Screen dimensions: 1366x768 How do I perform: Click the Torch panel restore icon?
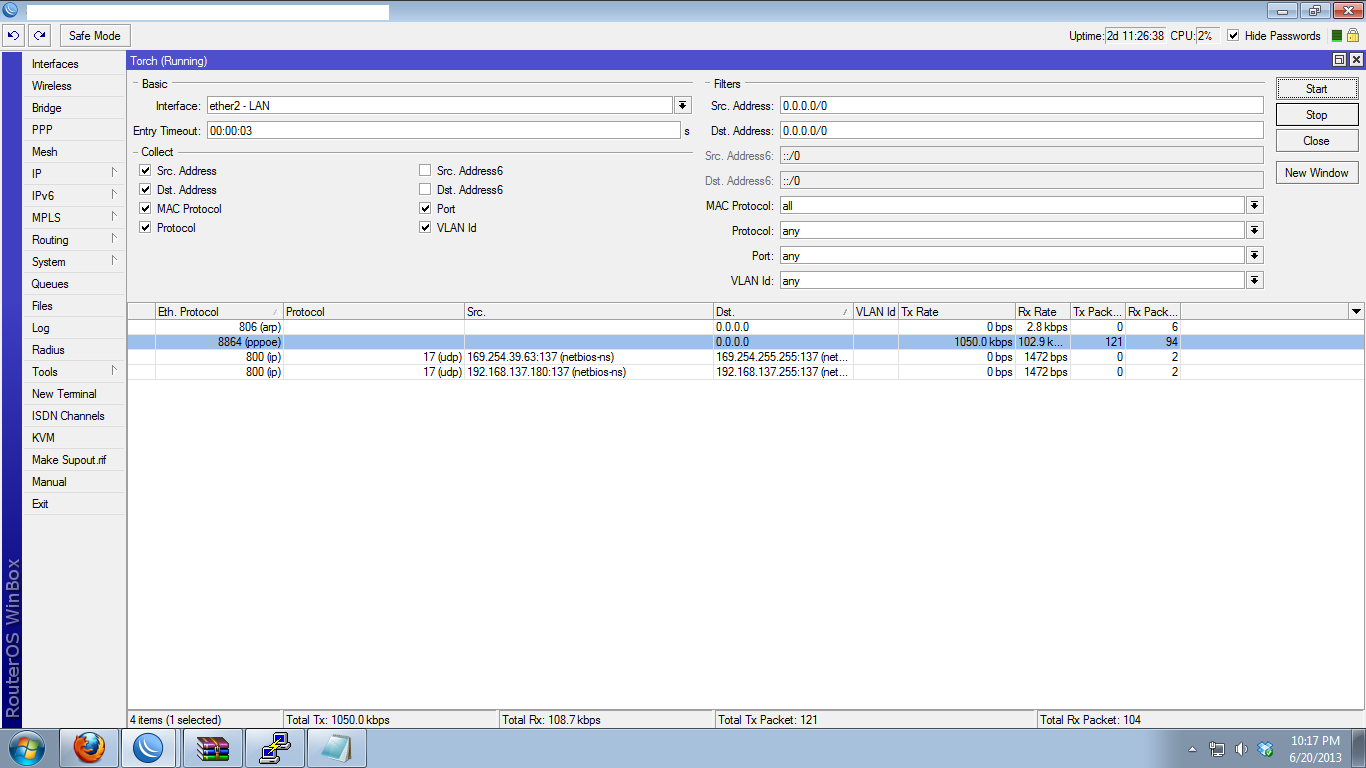1339,61
